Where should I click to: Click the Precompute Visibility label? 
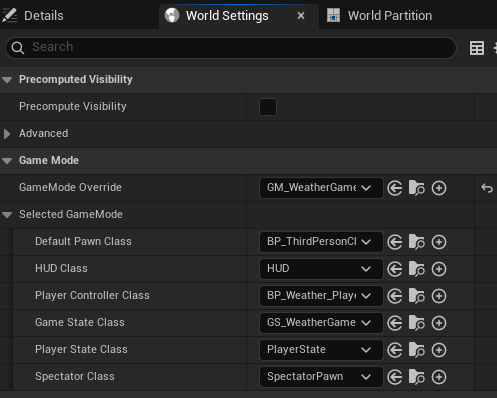[x=73, y=106]
